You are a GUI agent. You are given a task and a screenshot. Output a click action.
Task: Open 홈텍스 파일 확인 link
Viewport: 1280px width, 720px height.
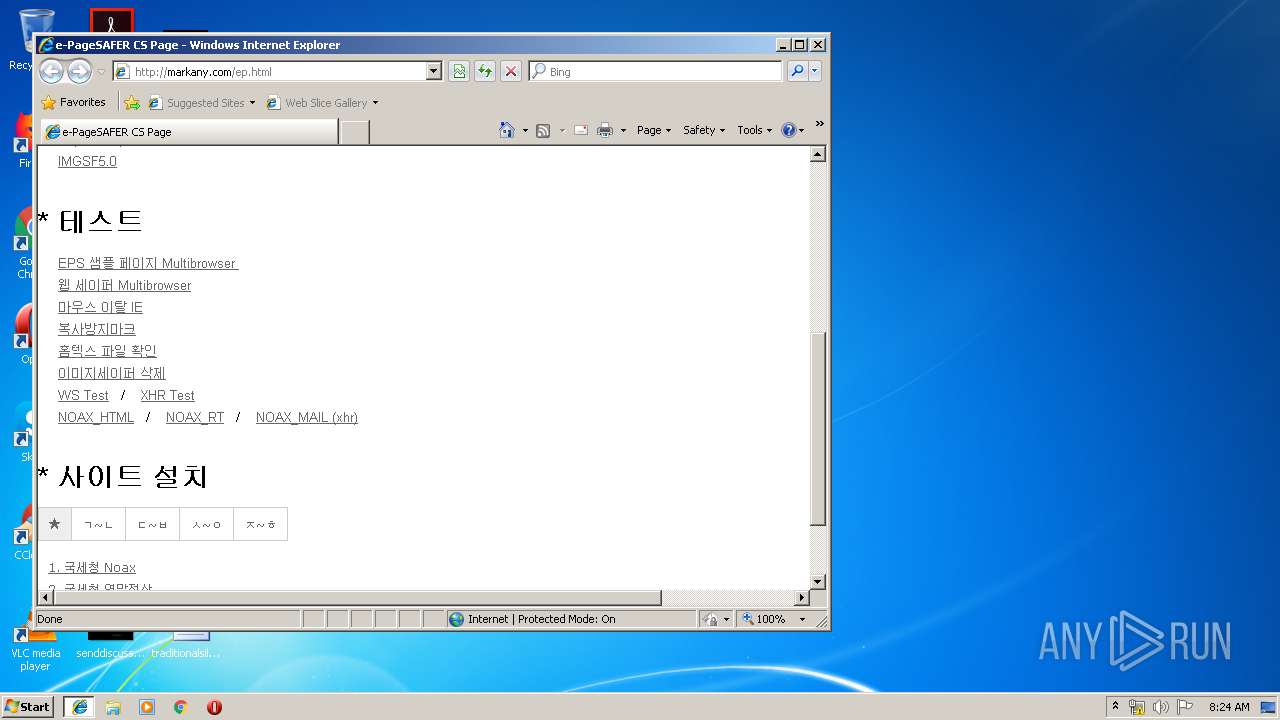click(x=107, y=351)
